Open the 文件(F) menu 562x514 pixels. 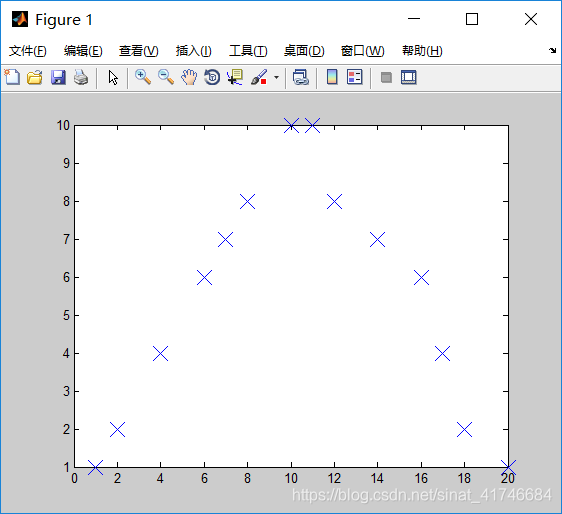pyautogui.click(x=28, y=51)
